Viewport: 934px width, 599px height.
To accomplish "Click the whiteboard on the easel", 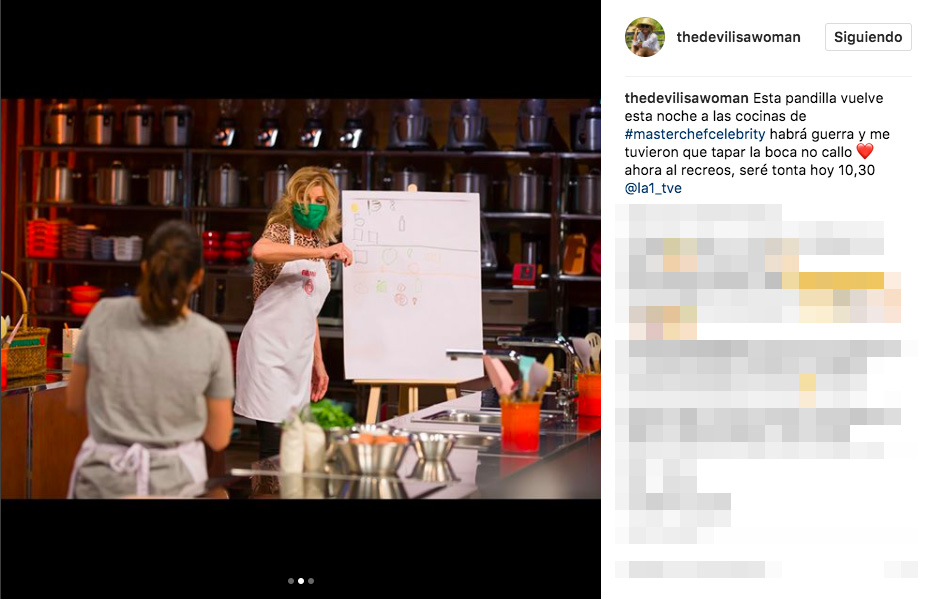I will 412,285.
